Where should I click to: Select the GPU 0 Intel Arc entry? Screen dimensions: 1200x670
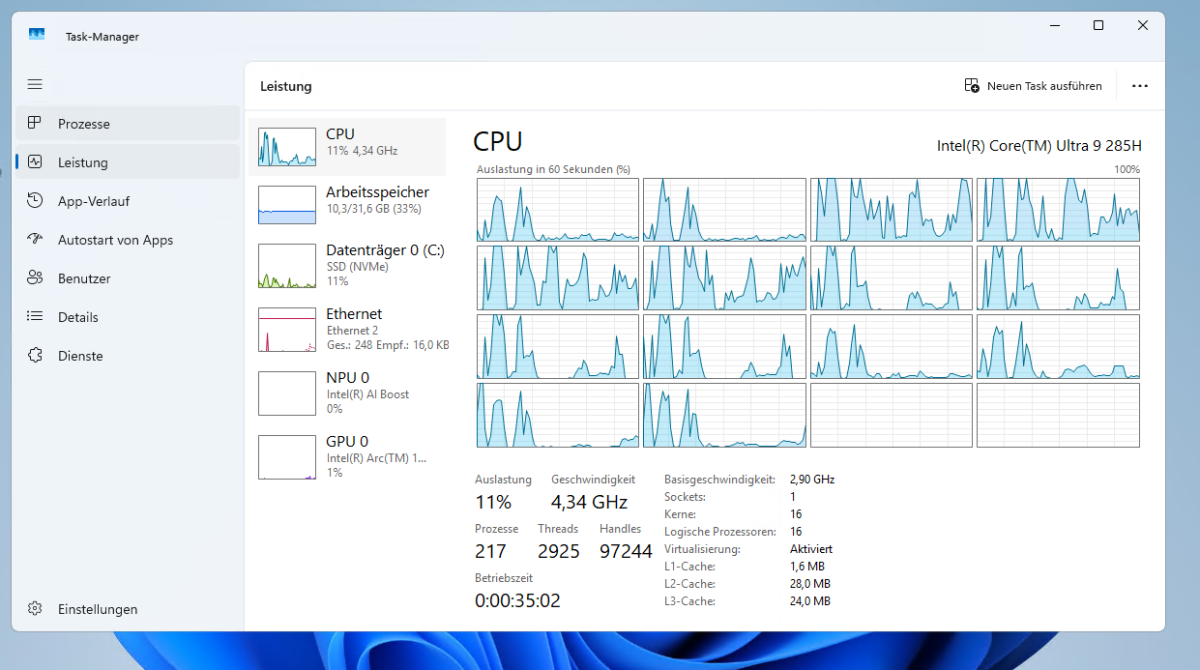pyautogui.click(x=347, y=457)
